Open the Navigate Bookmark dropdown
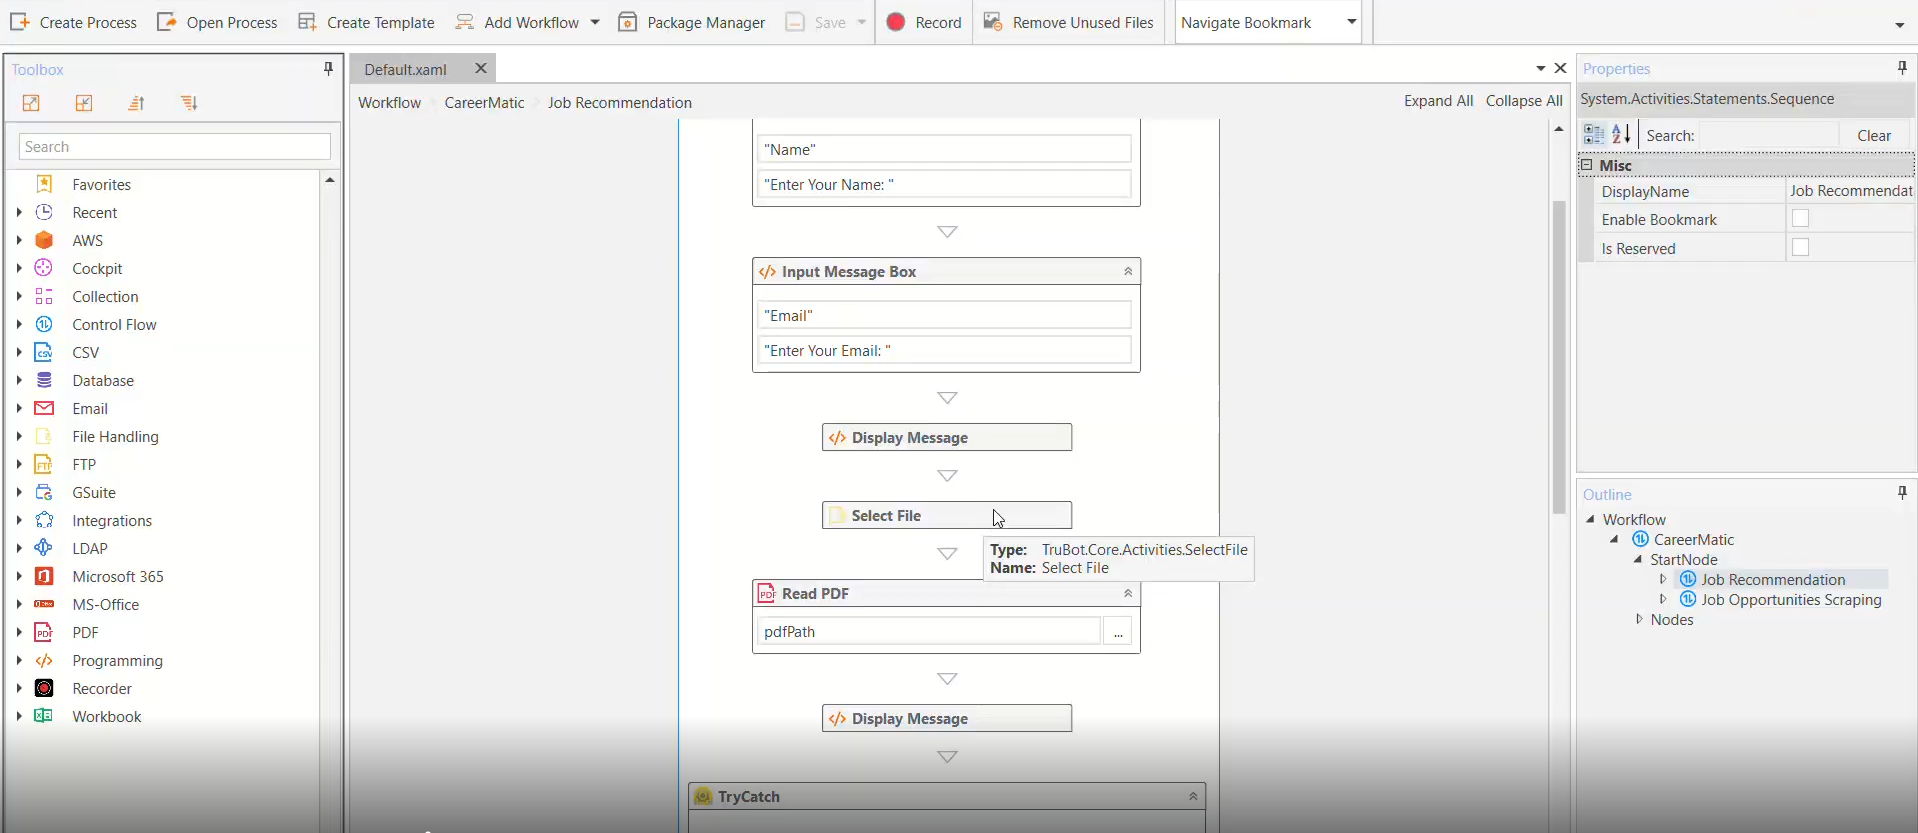Screen dimensions: 1918x833 pyautogui.click(x=1351, y=22)
